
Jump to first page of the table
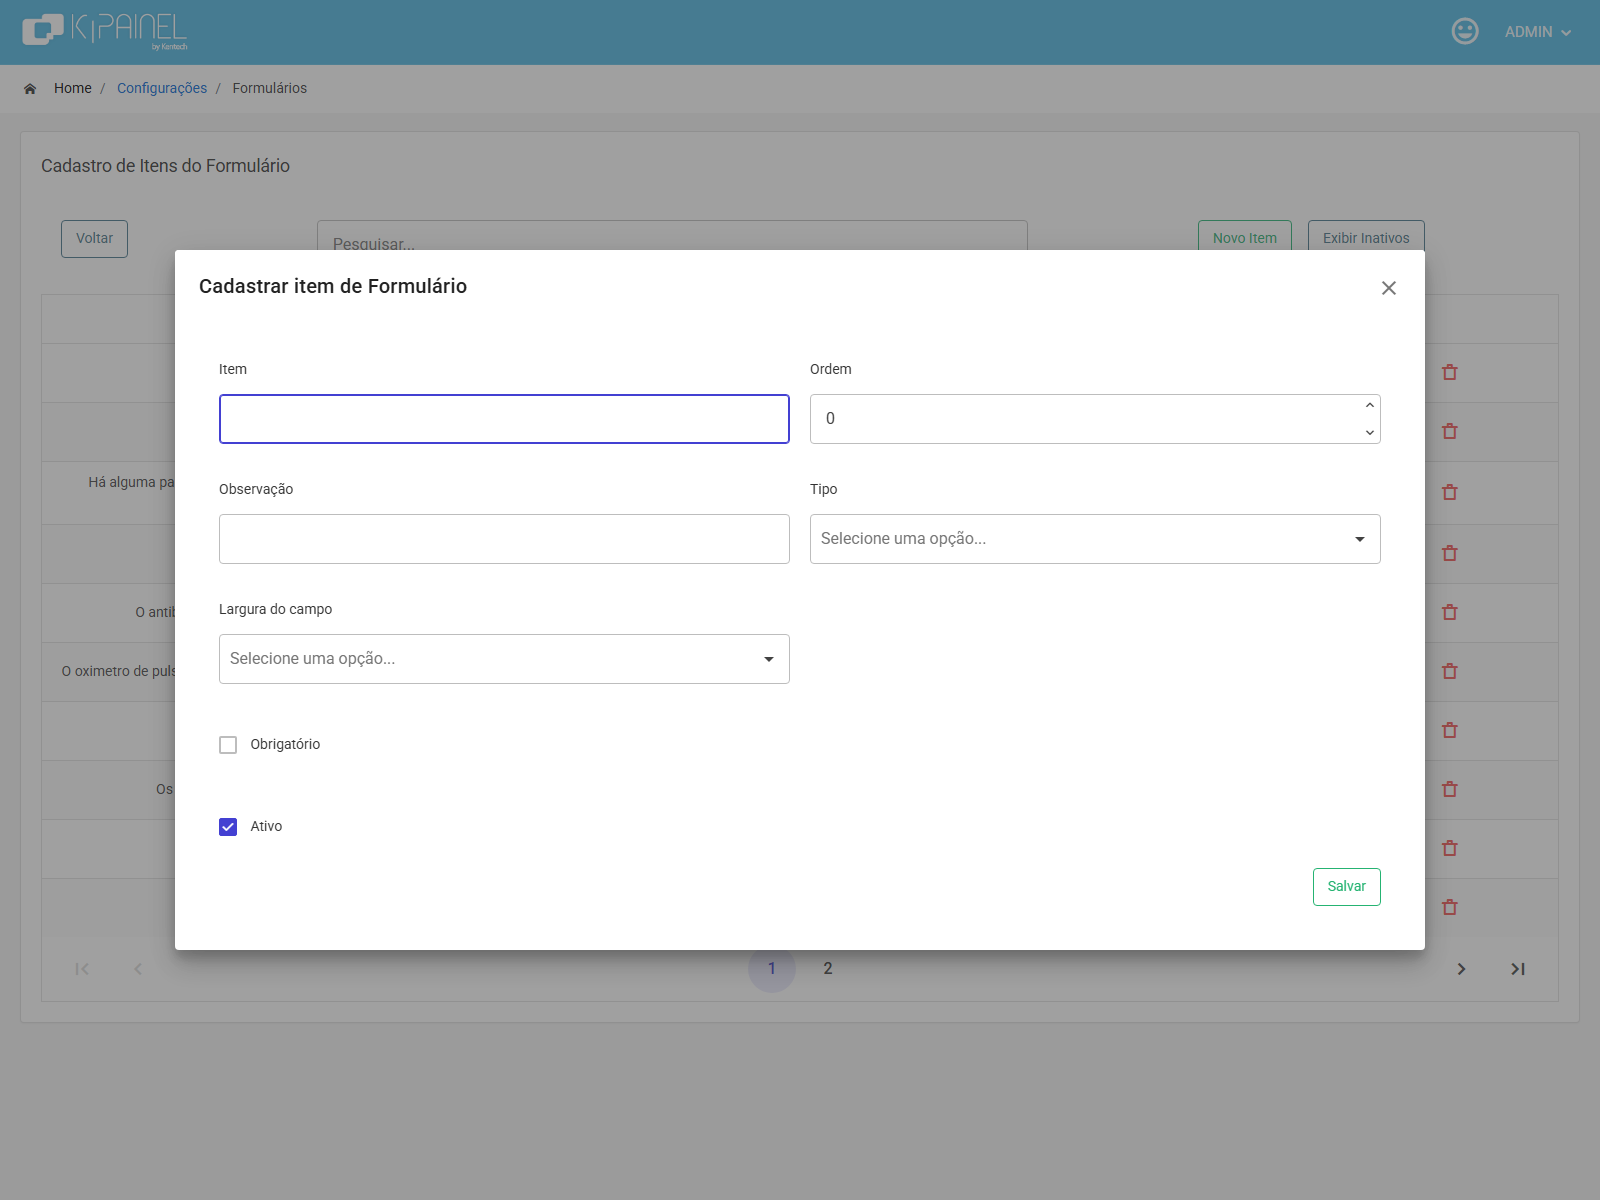(82, 969)
